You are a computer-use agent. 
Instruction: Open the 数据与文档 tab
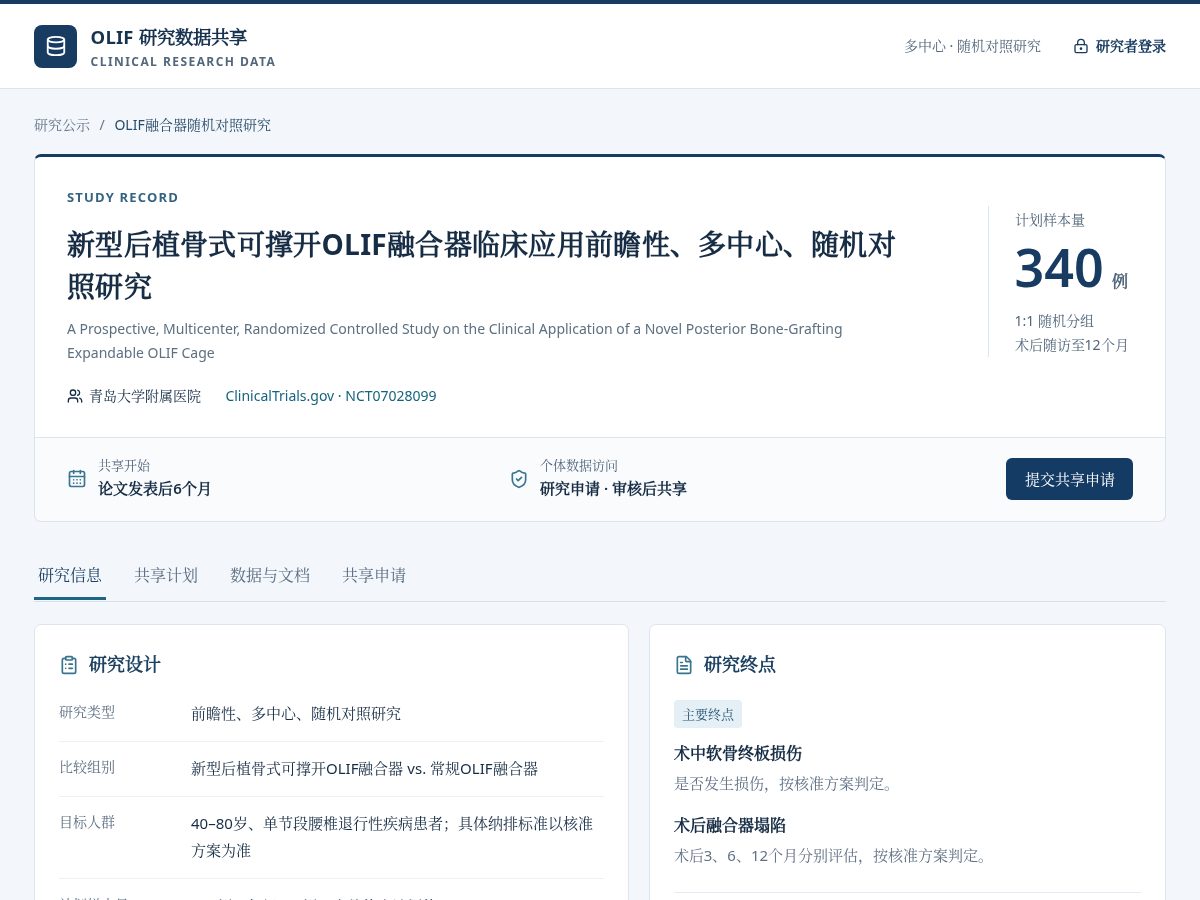270,575
